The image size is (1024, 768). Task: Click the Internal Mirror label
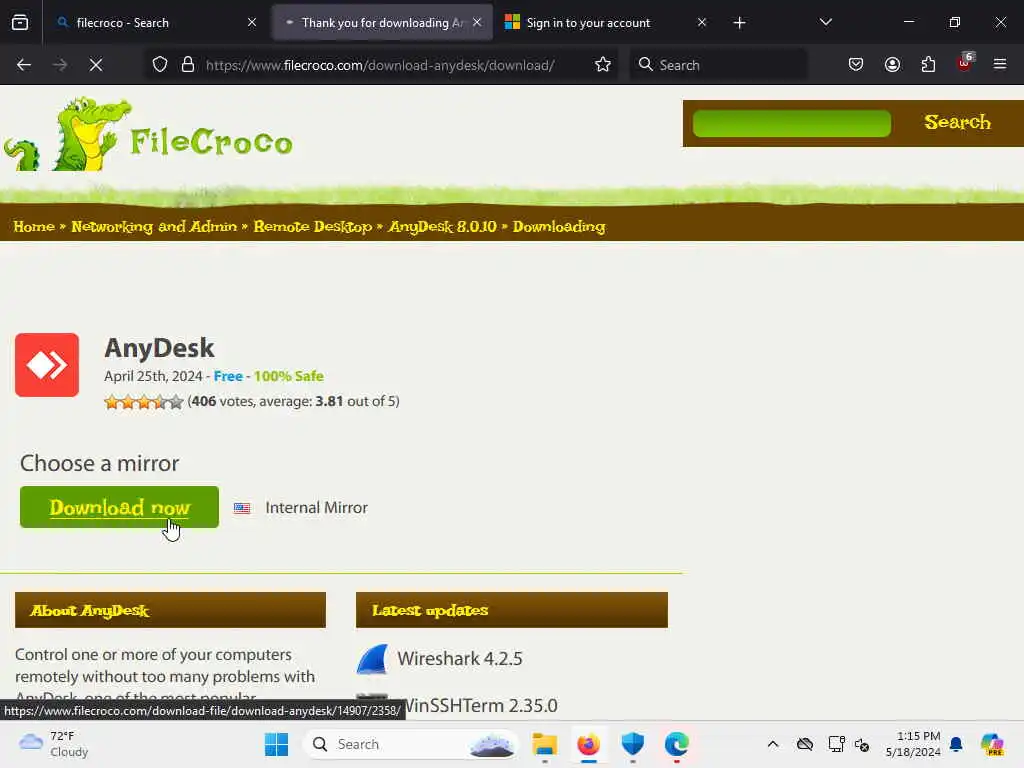(317, 507)
